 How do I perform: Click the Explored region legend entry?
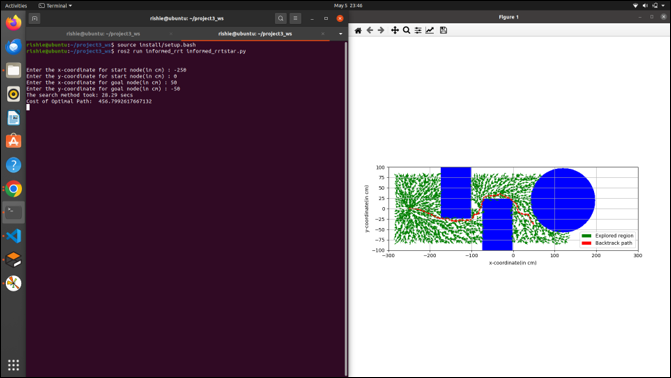tap(608, 236)
